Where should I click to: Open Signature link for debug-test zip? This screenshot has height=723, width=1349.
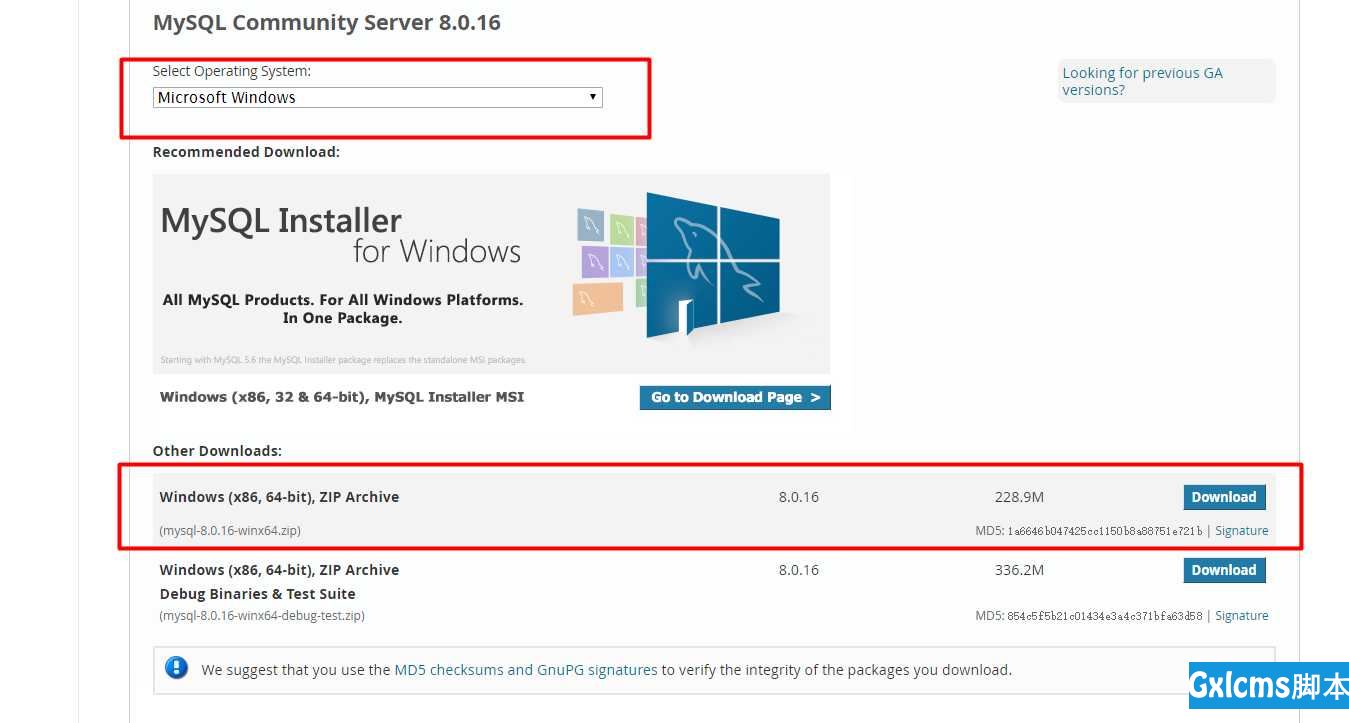click(x=1242, y=616)
